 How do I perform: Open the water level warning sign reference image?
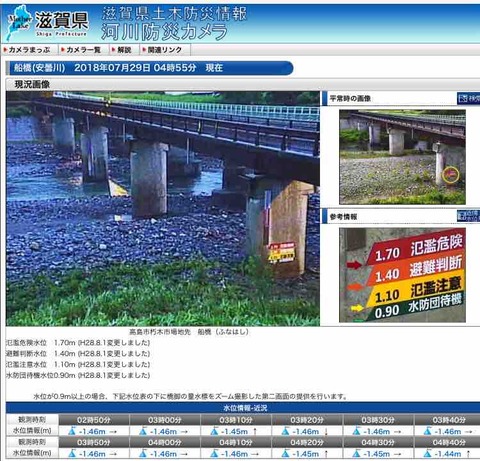point(402,275)
